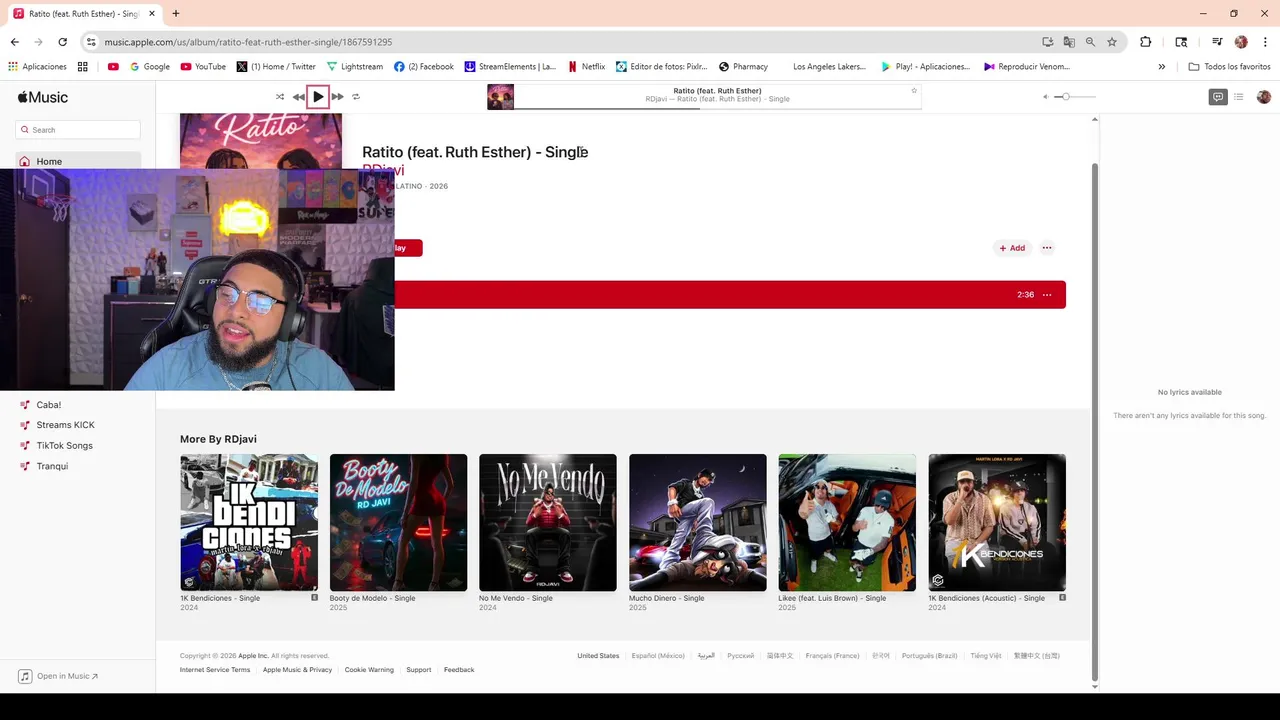Image resolution: width=1280 pixels, height=720 pixels.
Task: Open the Up Next queue list icon
Action: click(1238, 97)
